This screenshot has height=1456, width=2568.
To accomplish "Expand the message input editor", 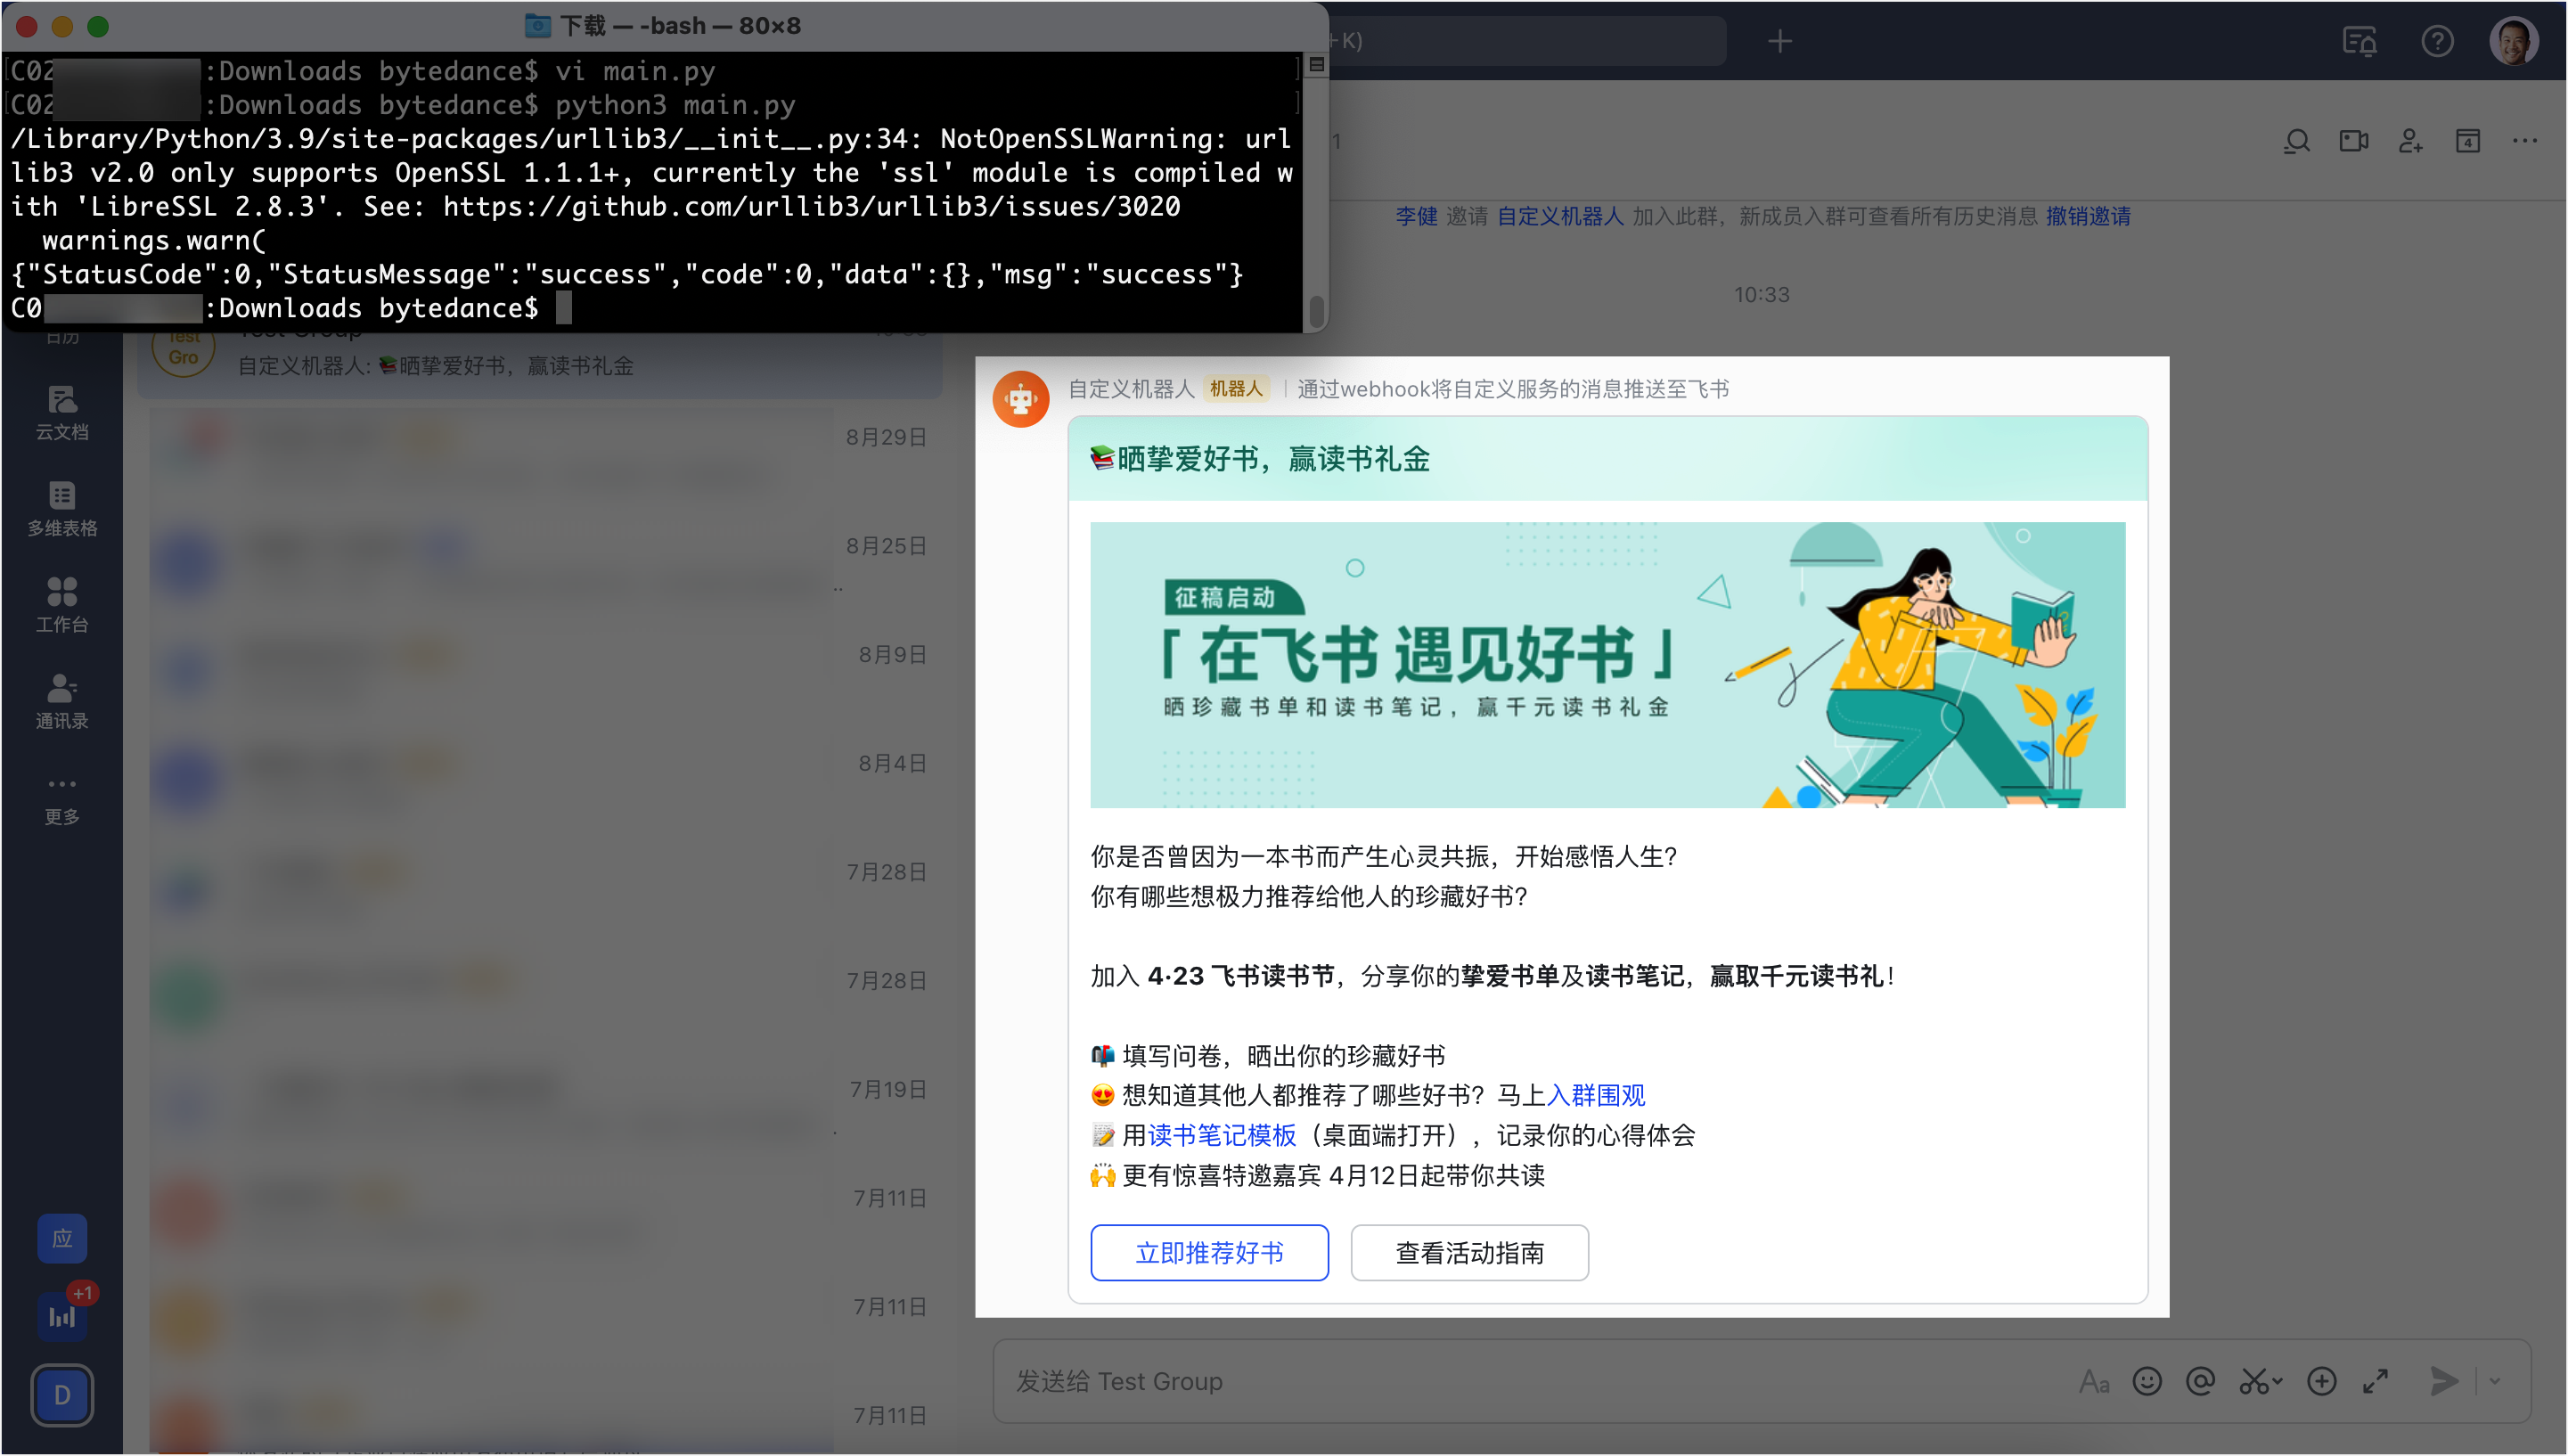I will pyautogui.click(x=2375, y=1381).
